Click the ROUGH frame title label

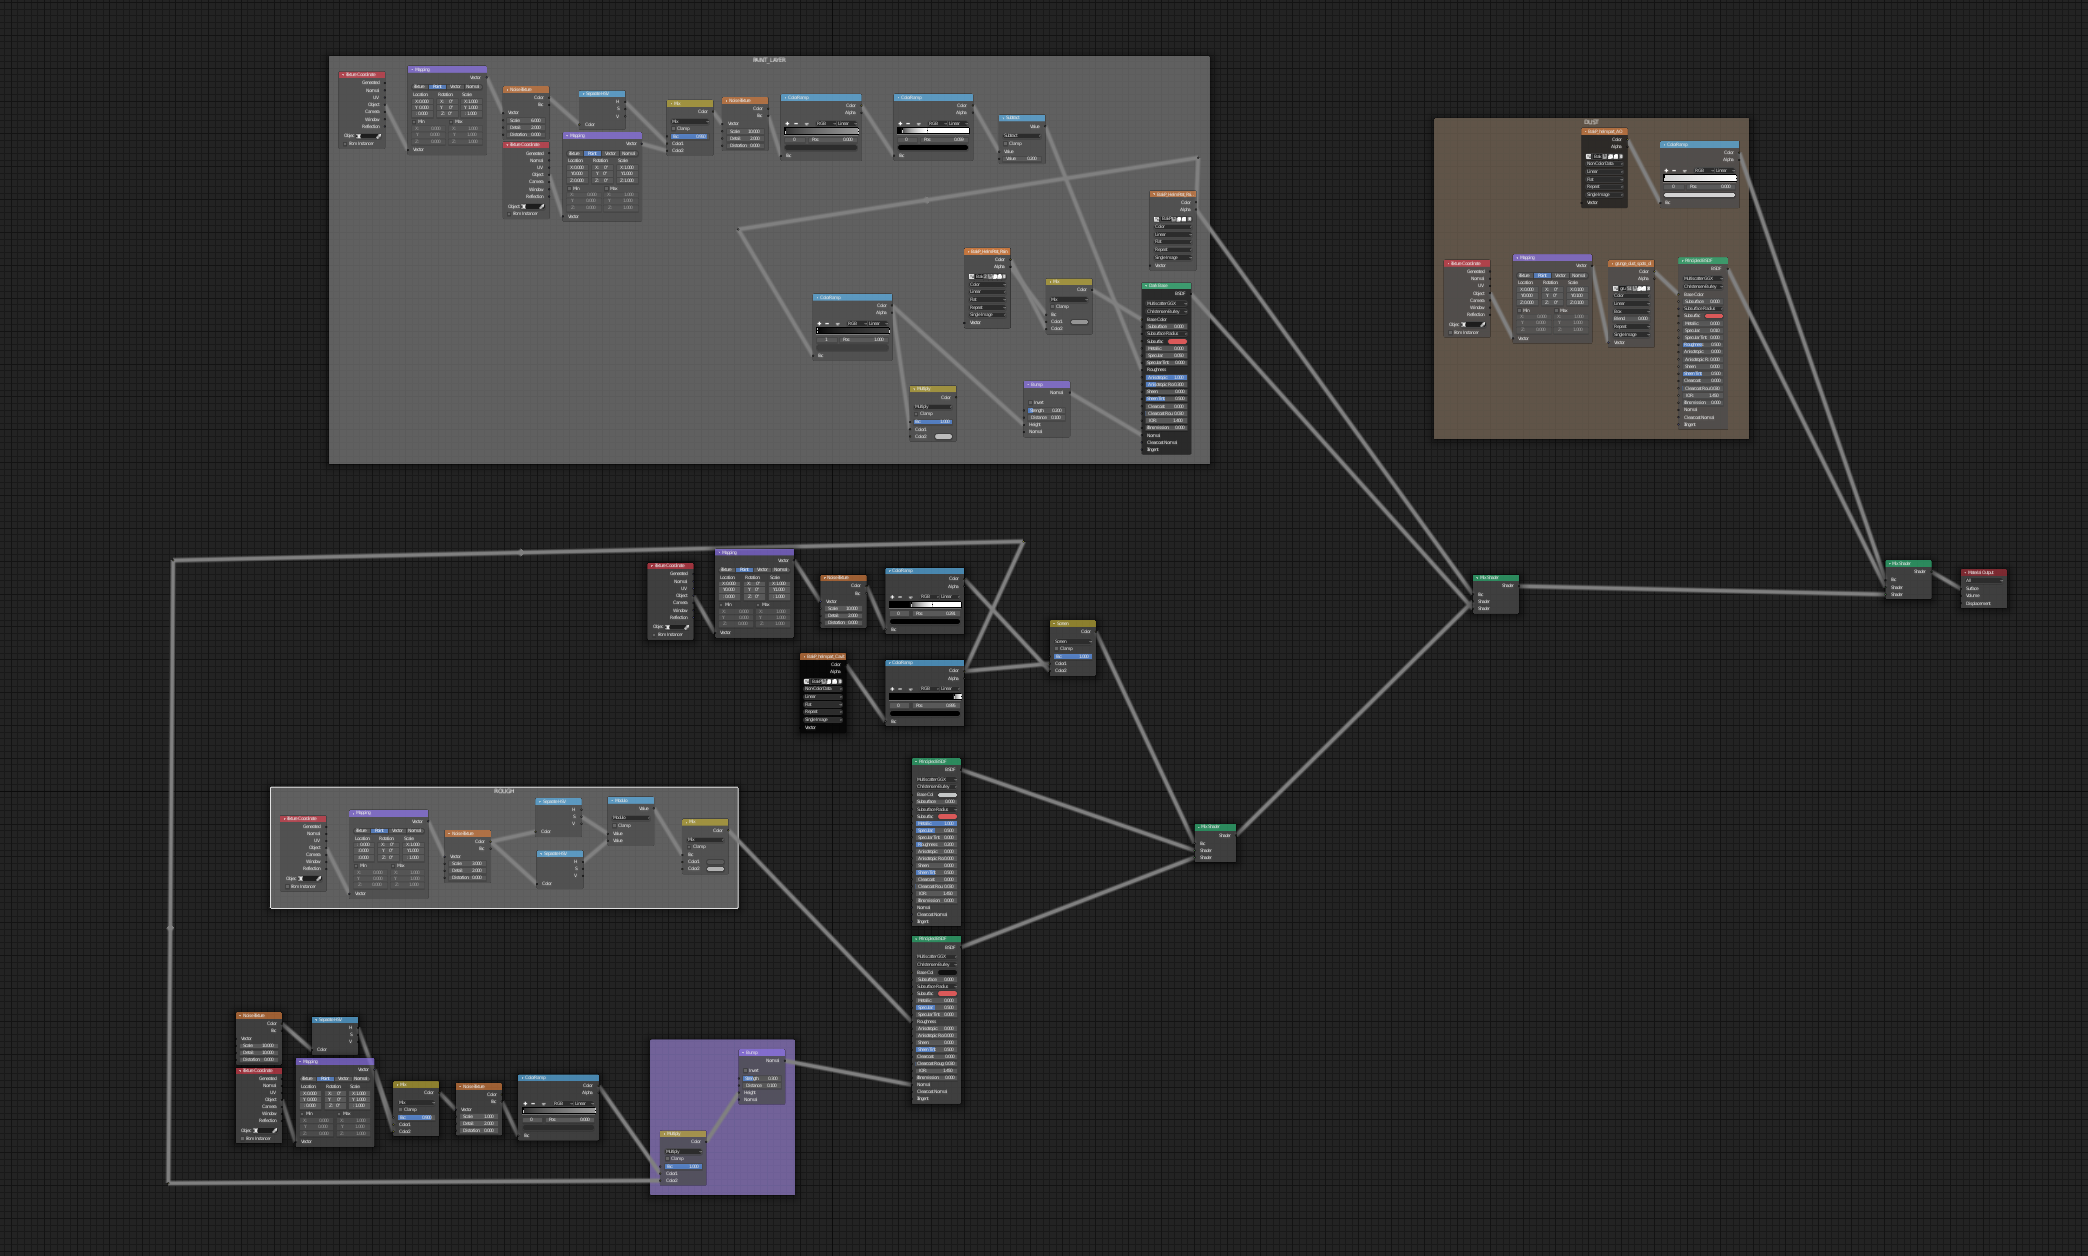[x=504, y=791]
